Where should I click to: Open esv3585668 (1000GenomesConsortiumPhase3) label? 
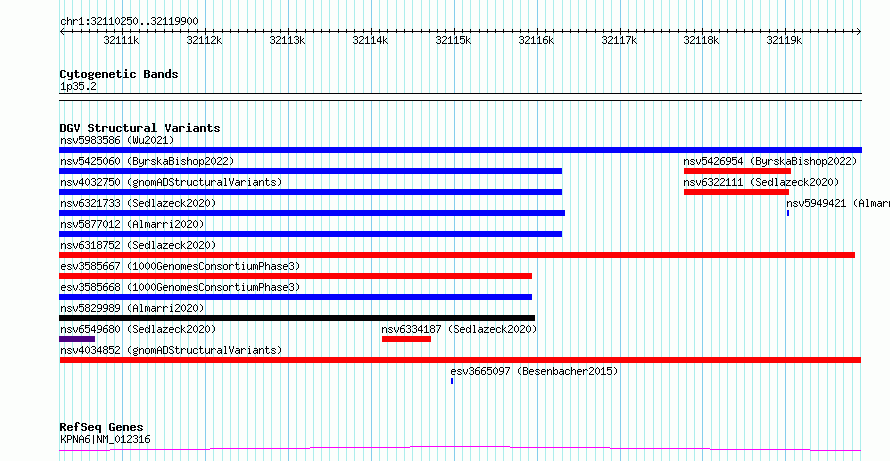pos(180,287)
